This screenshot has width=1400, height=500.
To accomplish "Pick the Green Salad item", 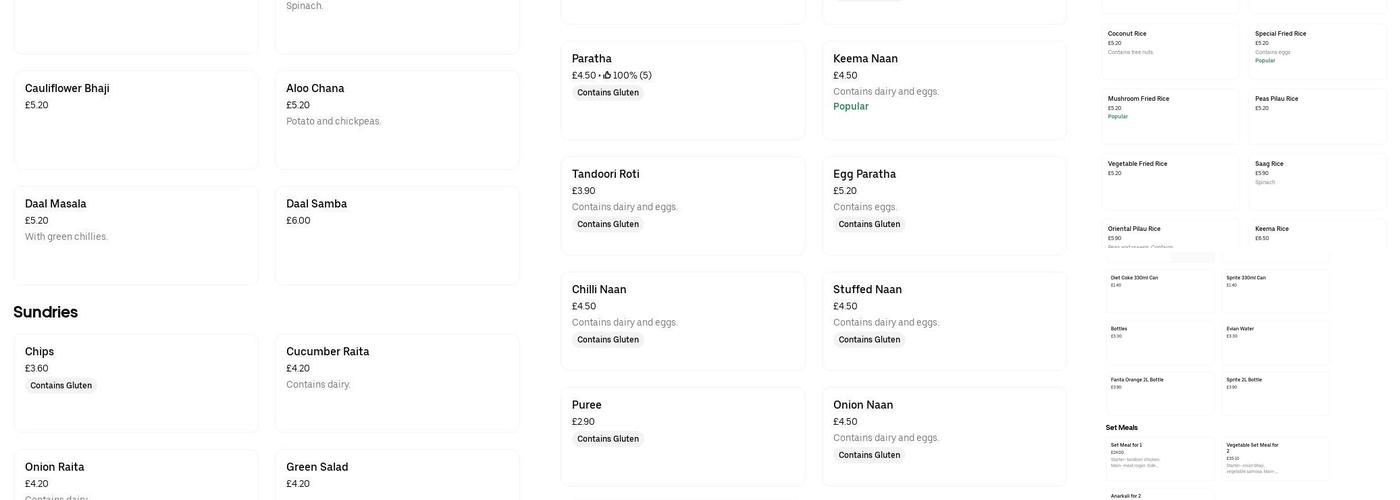I will pyautogui.click(x=397, y=476).
